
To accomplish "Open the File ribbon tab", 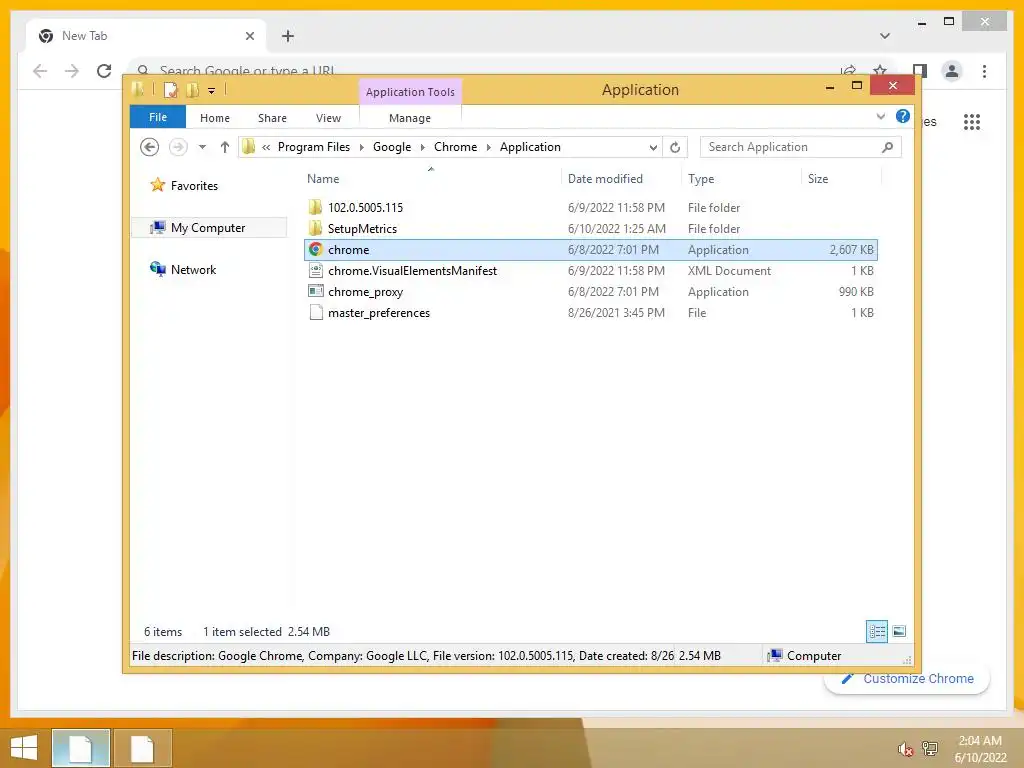I will [x=158, y=118].
